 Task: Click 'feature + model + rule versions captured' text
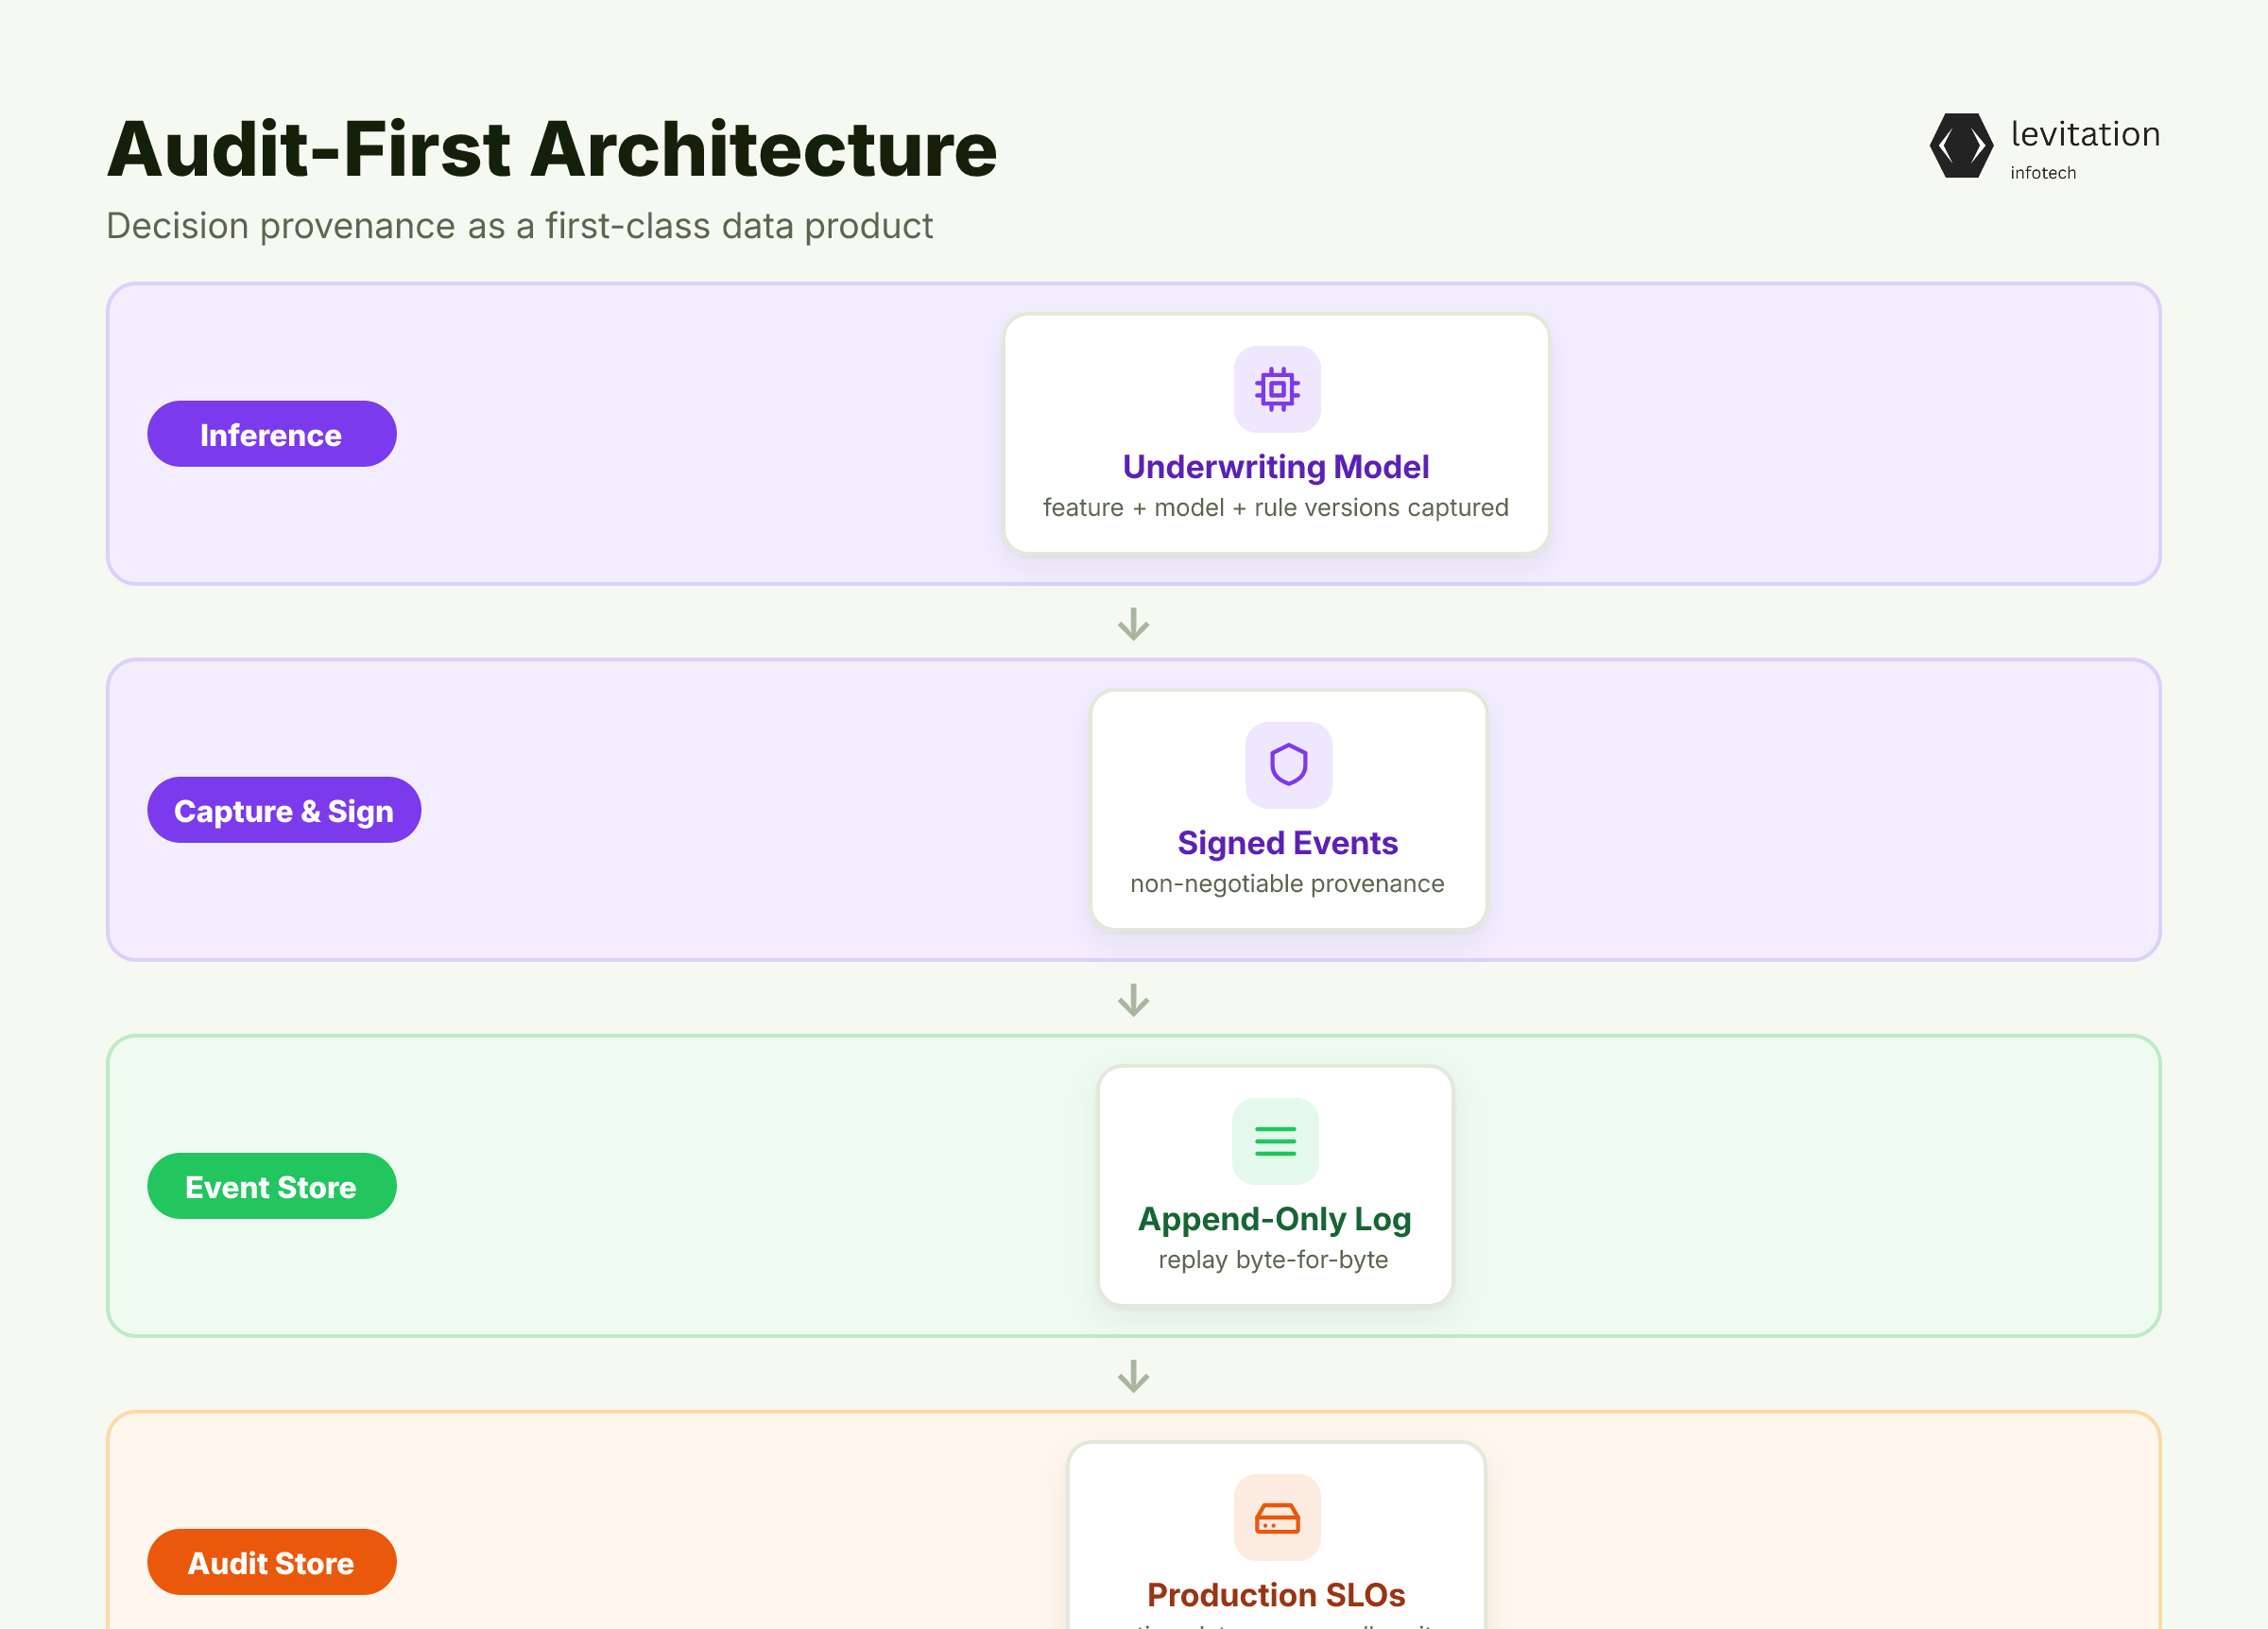1276,508
